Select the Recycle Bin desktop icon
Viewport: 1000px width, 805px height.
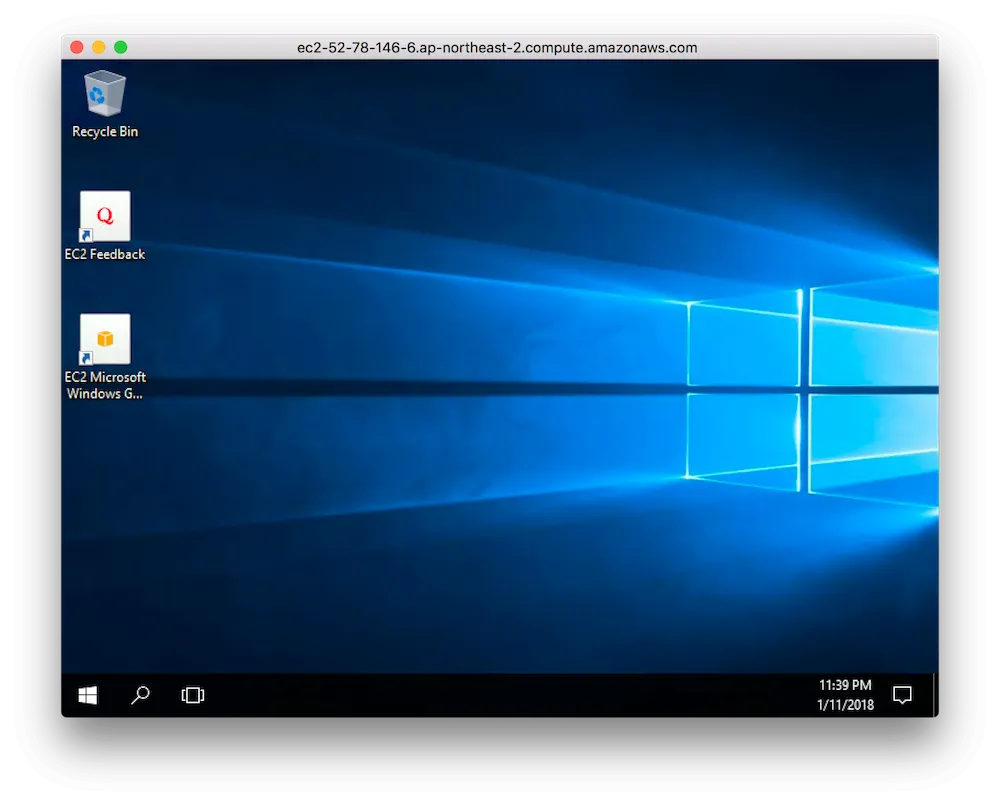click(x=105, y=94)
